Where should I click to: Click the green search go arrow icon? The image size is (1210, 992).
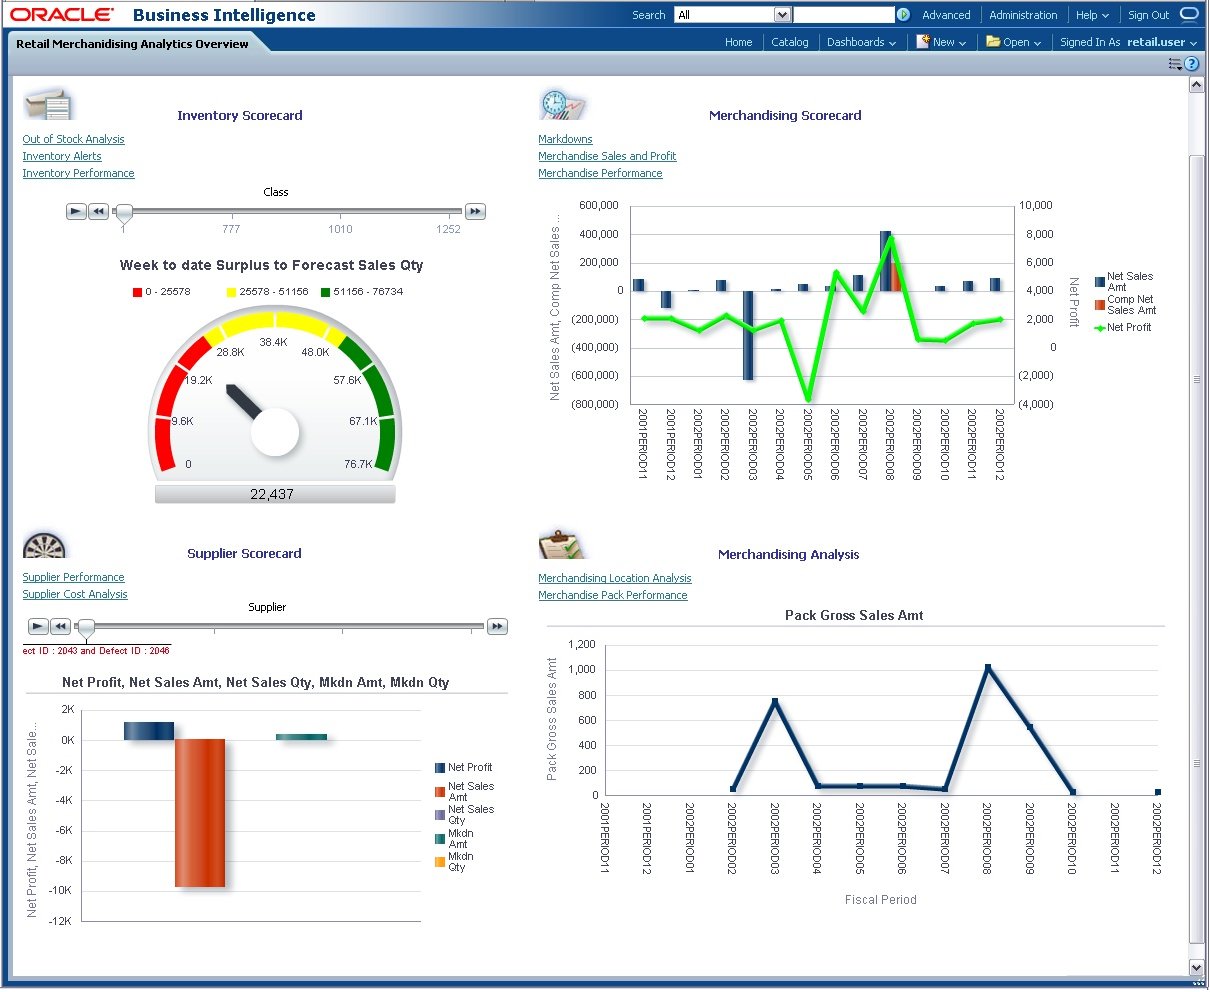903,15
